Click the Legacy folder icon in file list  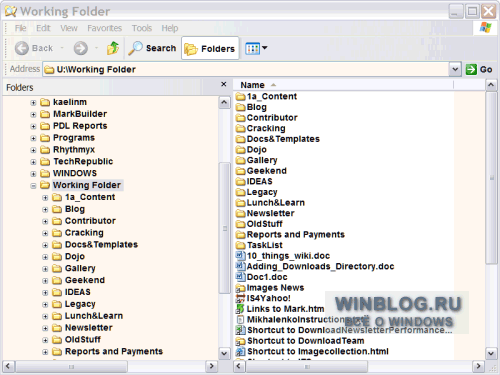[x=240, y=192]
